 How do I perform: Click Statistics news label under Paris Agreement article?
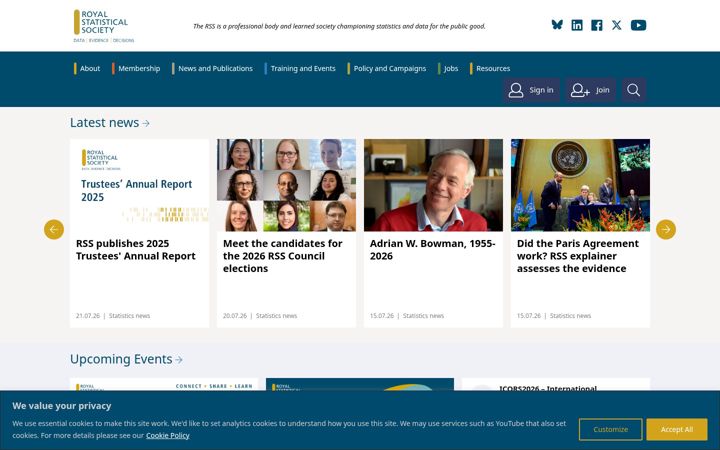coord(570,316)
